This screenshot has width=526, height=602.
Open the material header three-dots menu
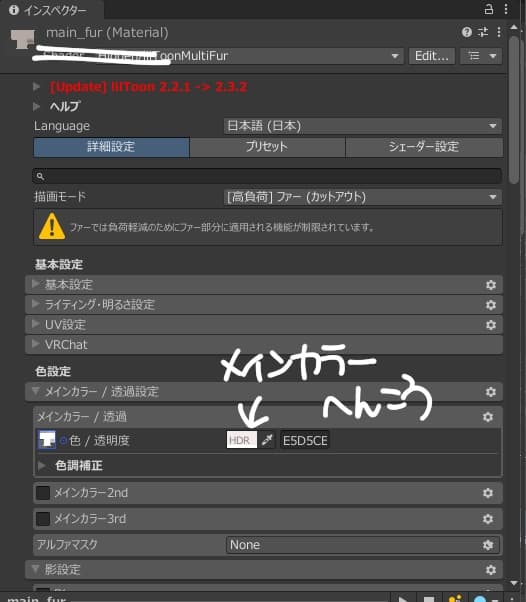[499, 32]
